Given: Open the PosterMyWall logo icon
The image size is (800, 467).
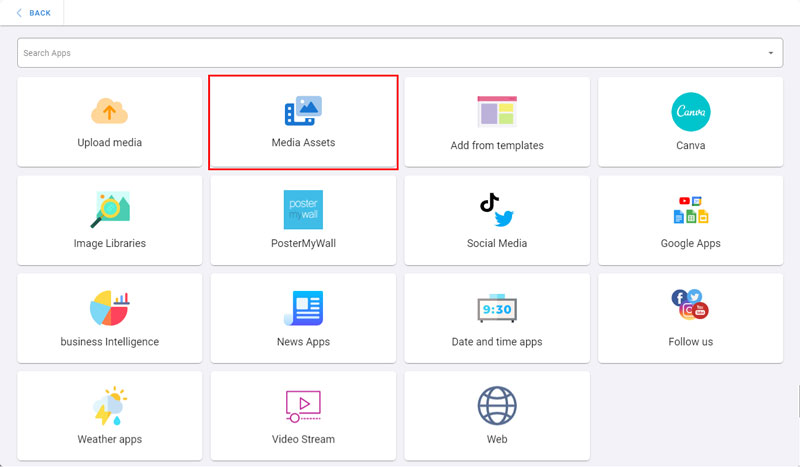Looking at the screenshot, I should [x=303, y=209].
